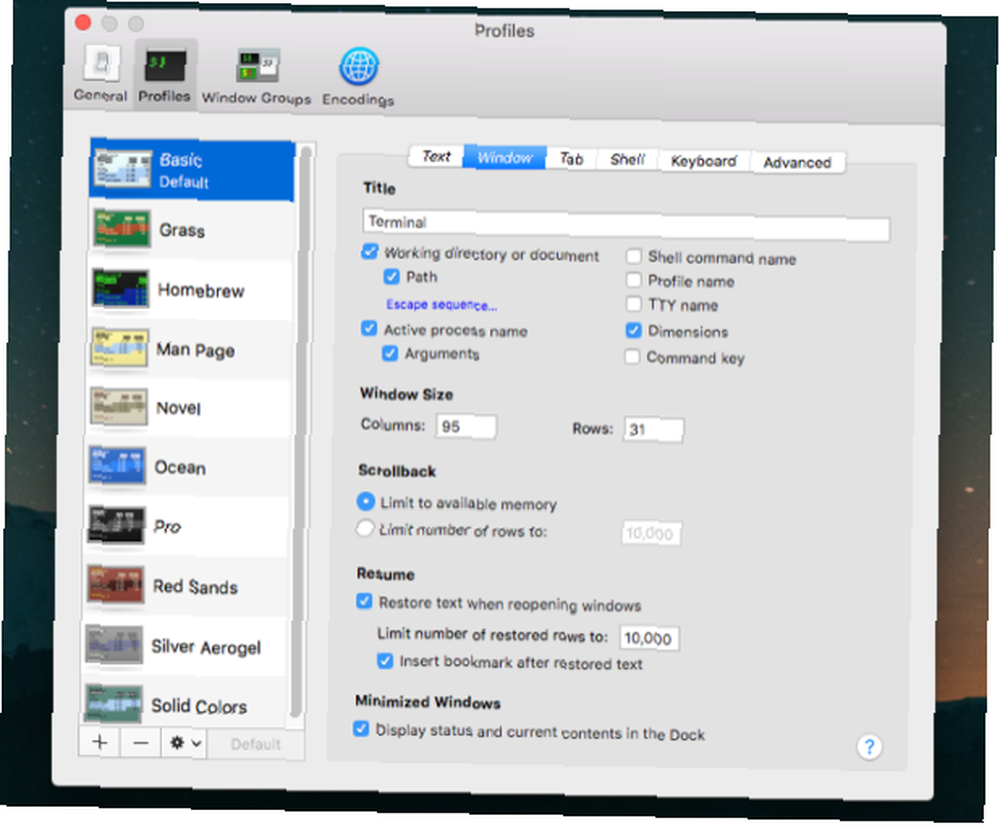1000x826 pixels.
Task: Enable TTY name checkbox
Action: (633, 304)
